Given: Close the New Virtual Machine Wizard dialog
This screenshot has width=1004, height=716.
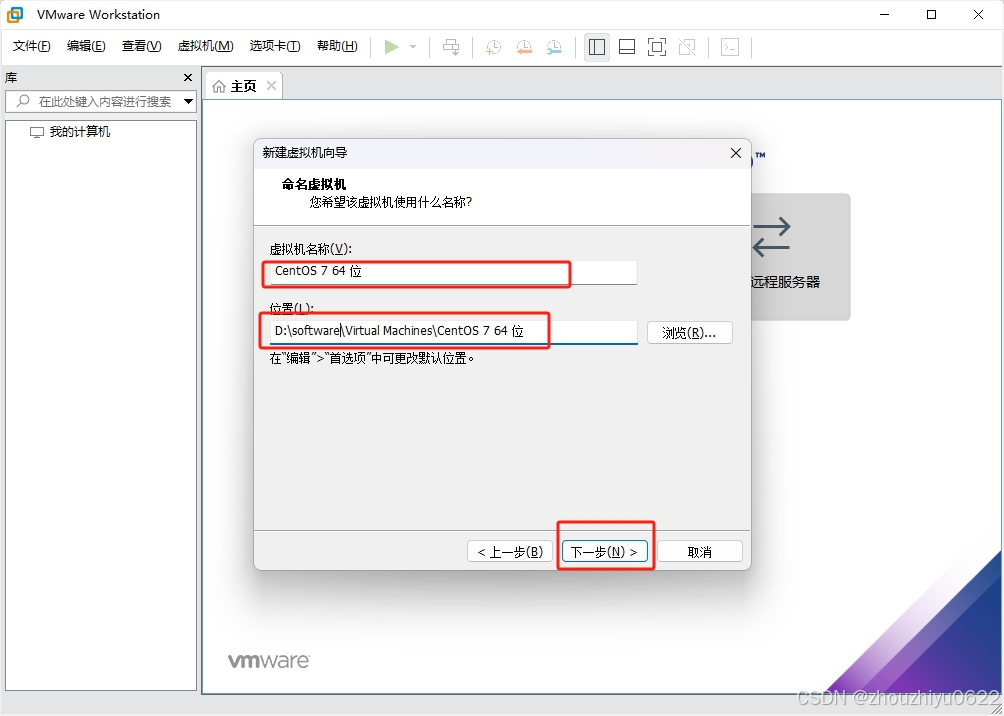Looking at the screenshot, I should point(736,153).
